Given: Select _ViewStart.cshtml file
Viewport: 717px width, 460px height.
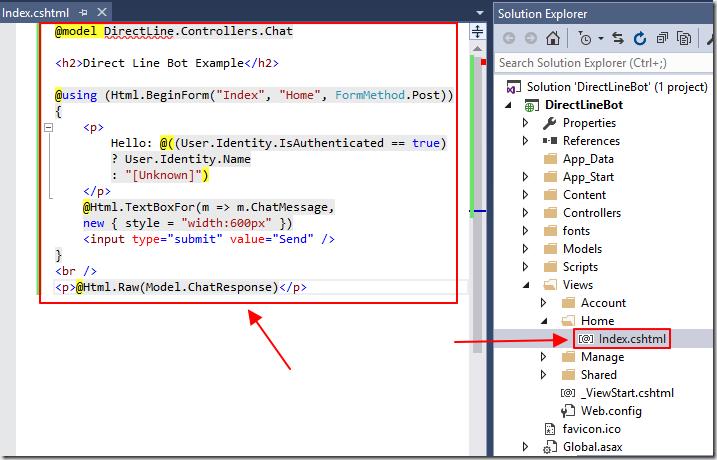Looking at the screenshot, I should [617, 393].
